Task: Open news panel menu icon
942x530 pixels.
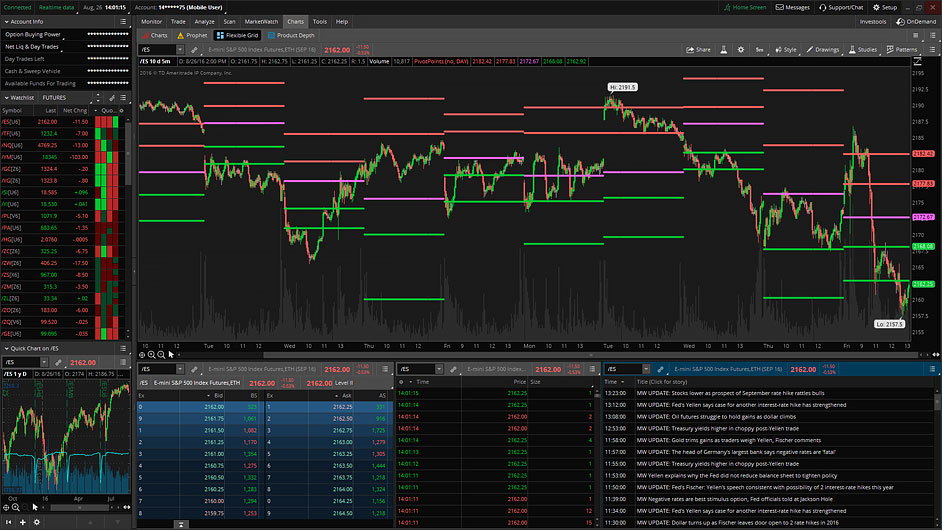Action: click(x=932, y=369)
